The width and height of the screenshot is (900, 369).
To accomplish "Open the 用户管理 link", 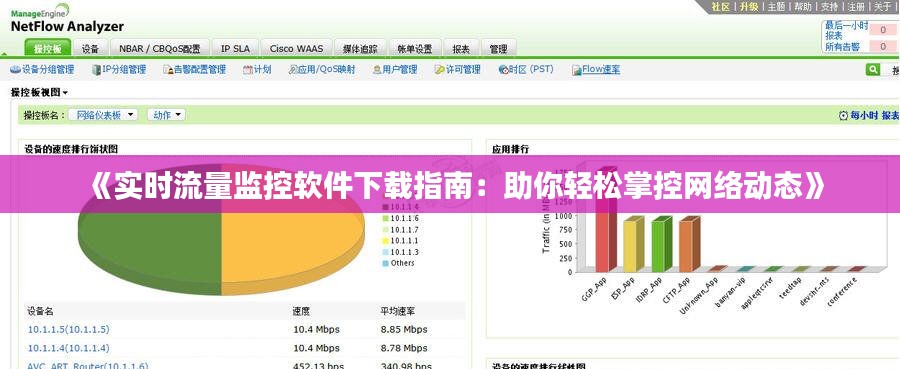I will [400, 69].
